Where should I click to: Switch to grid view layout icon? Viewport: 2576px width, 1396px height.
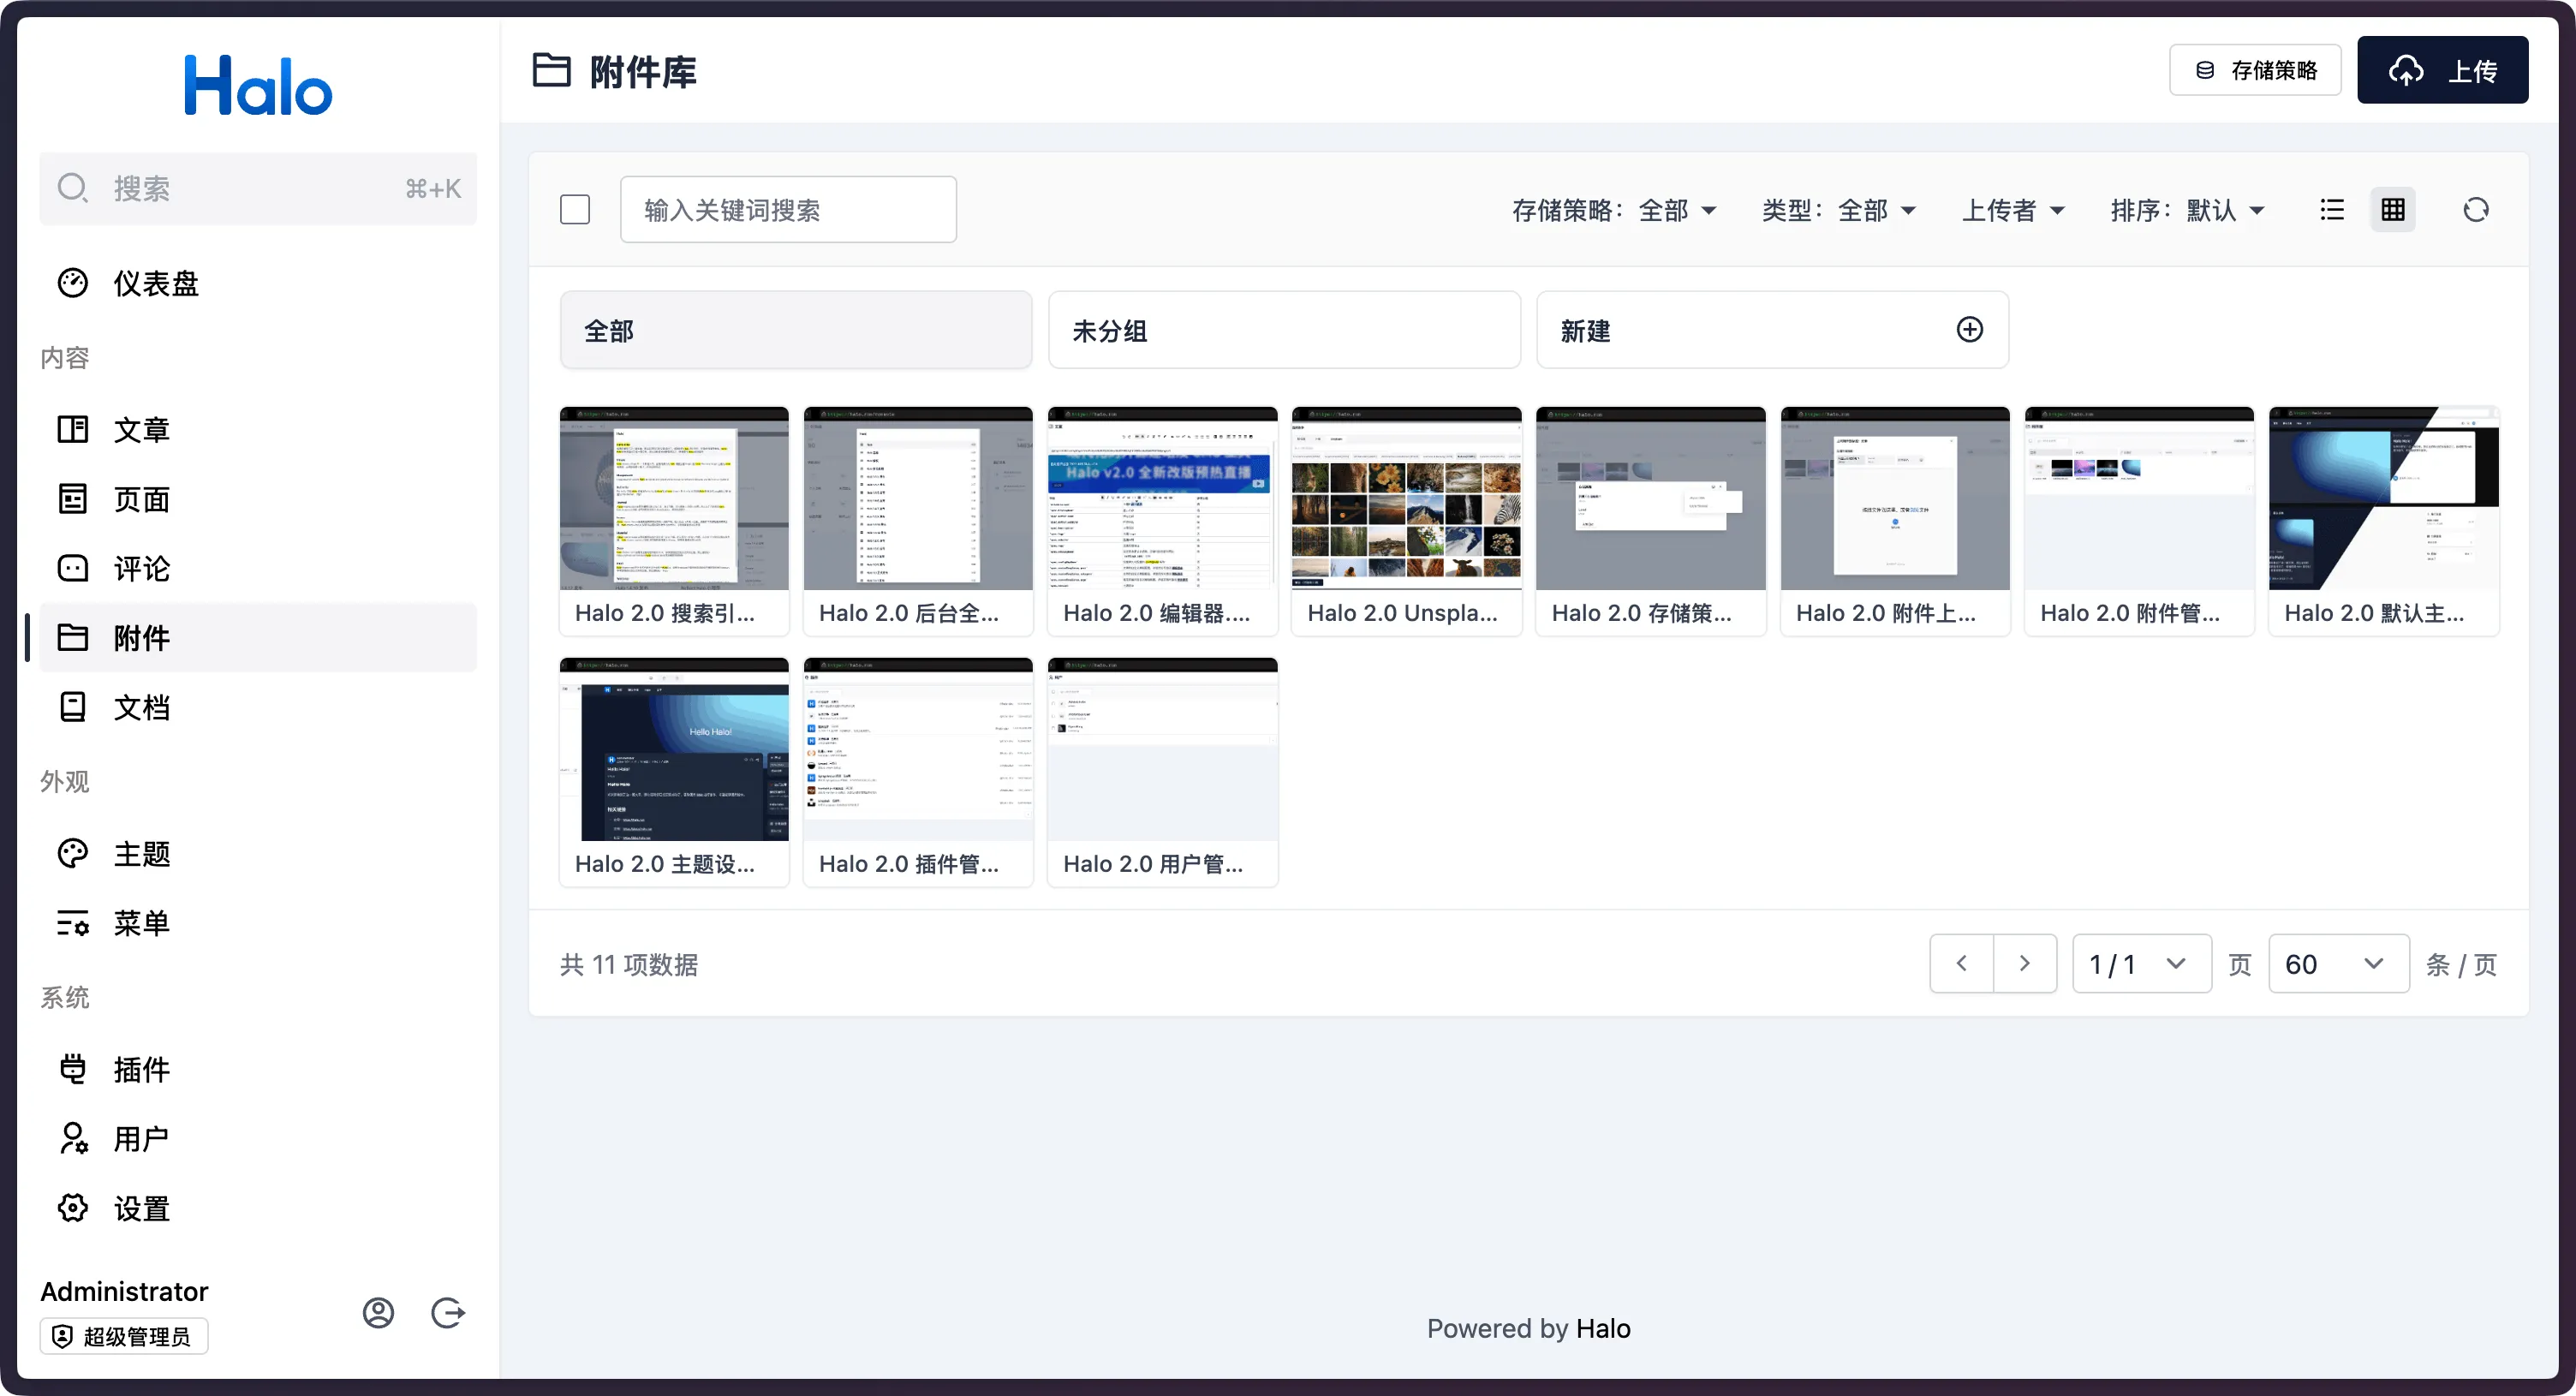[2392, 210]
